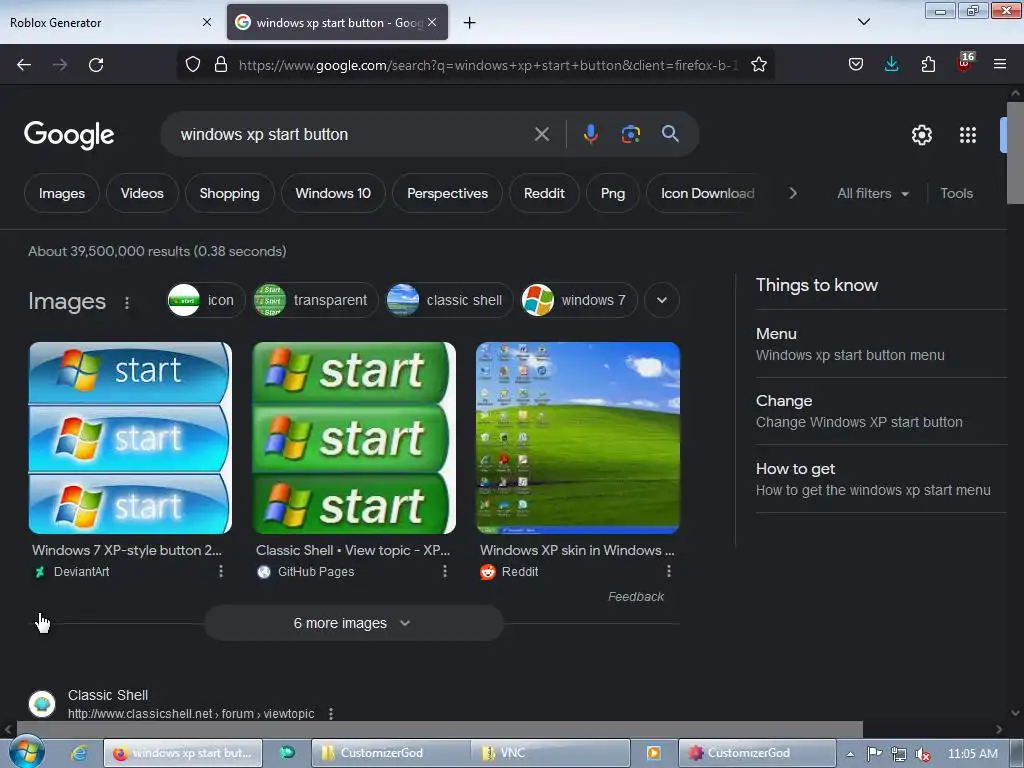Show hidden system tray icons
The height and width of the screenshot is (768, 1024).
coord(850,754)
